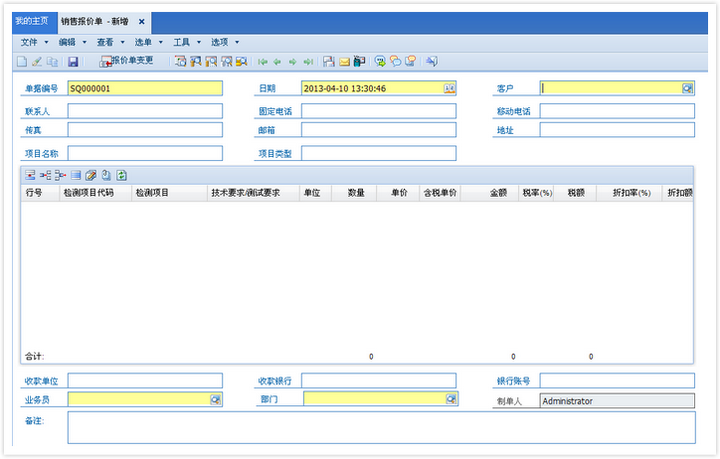Click the merge branches grid icon

coord(60,175)
